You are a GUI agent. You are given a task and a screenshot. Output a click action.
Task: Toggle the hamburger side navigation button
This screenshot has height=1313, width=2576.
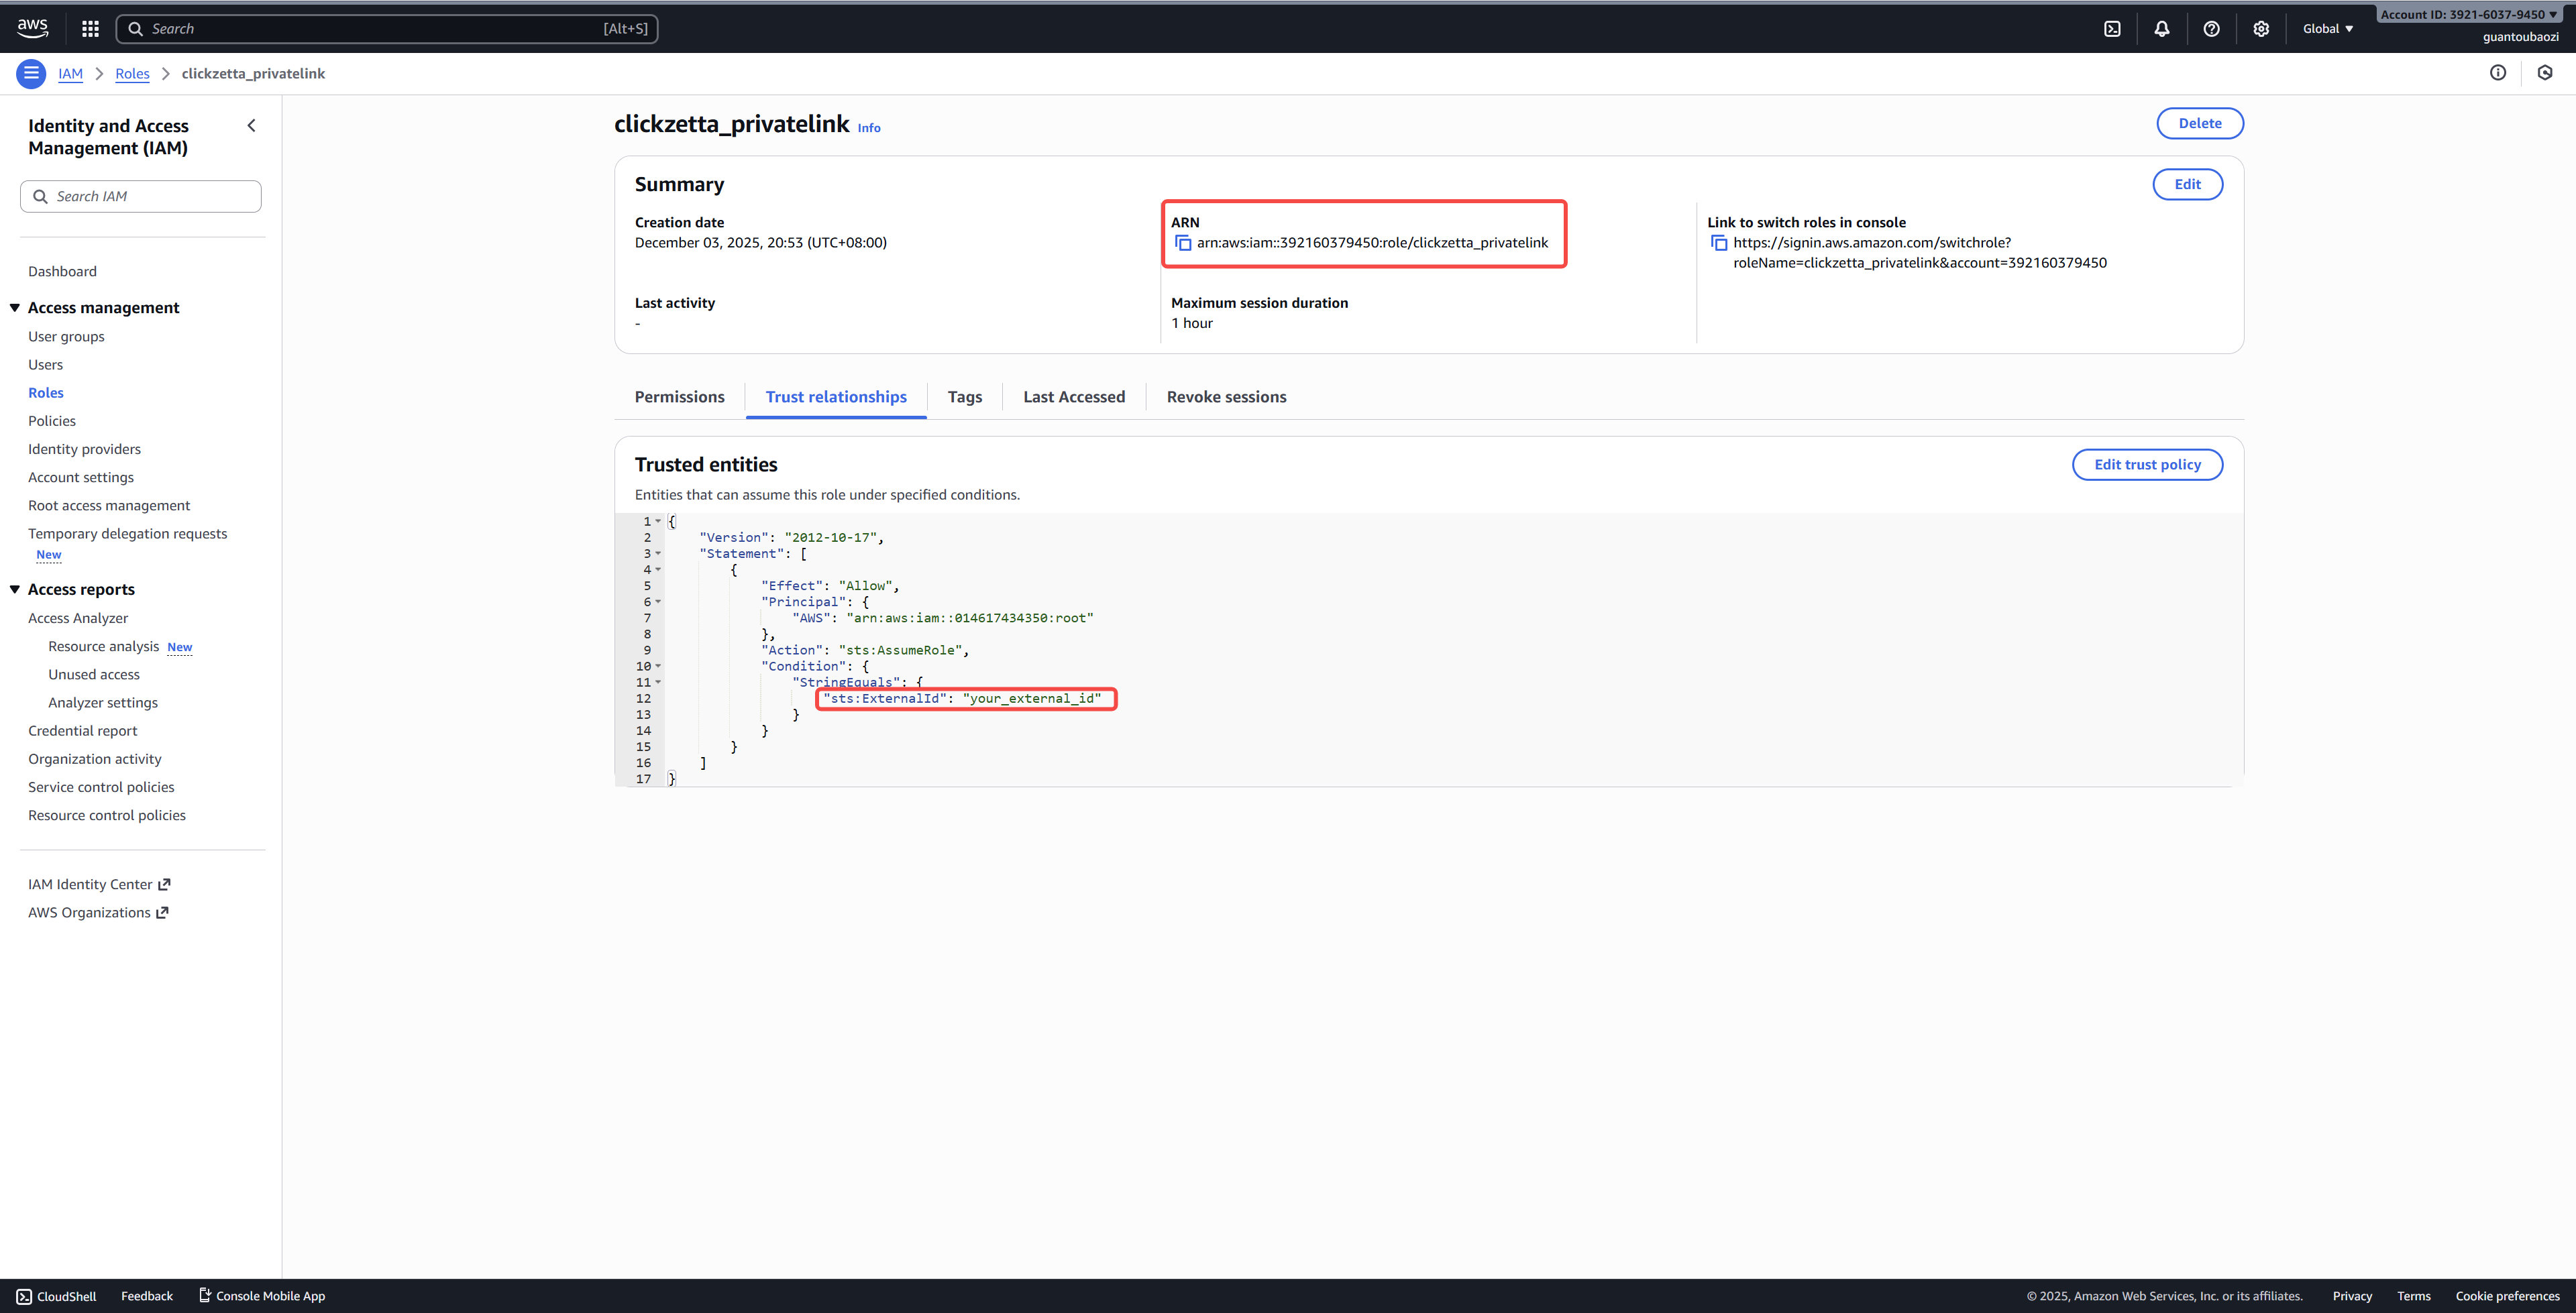(31, 73)
